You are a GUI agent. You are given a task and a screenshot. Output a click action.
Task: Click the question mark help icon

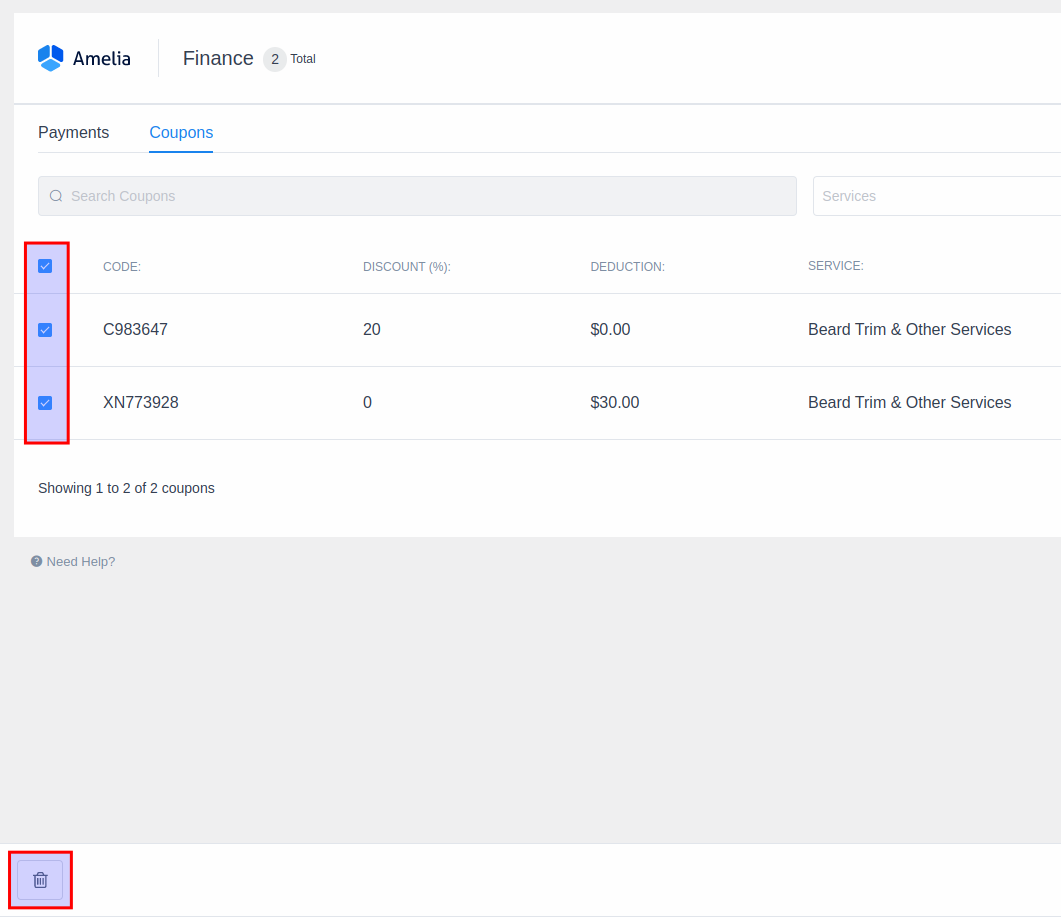point(37,562)
